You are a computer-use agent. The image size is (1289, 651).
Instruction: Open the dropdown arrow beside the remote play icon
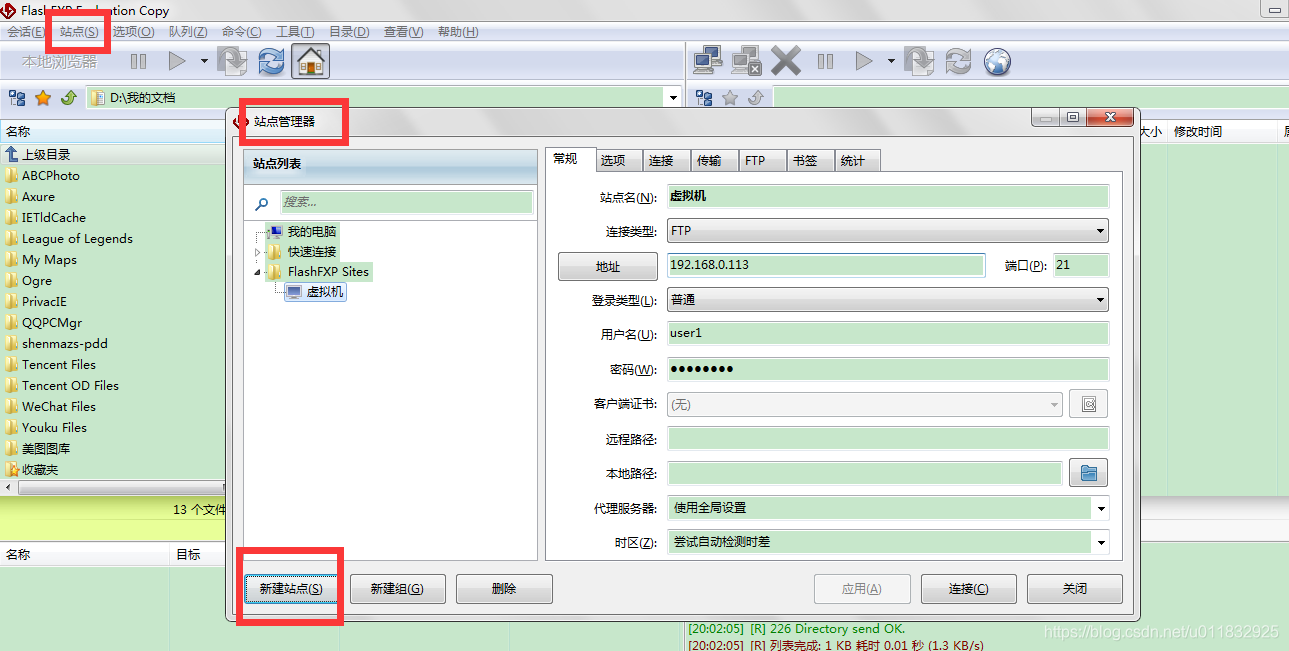point(891,62)
